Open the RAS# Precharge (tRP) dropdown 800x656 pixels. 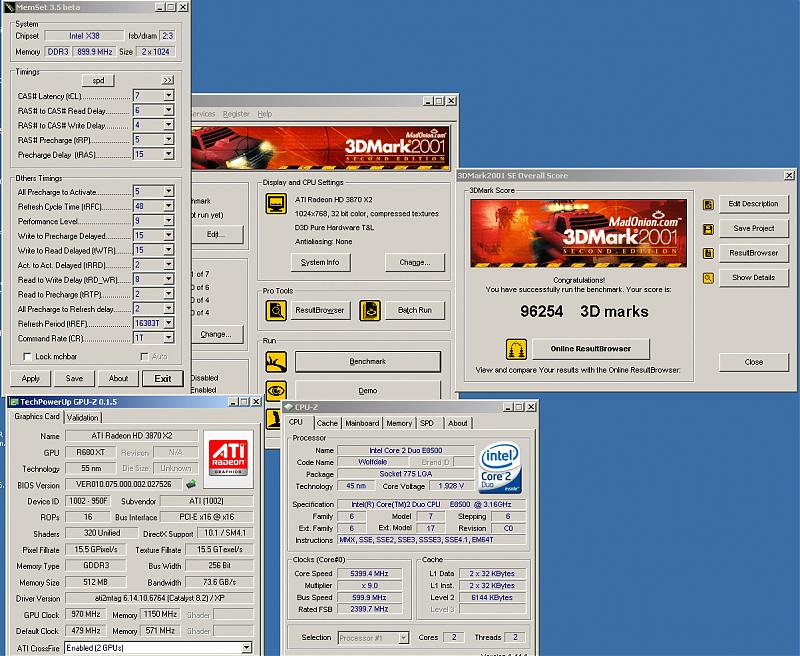168,139
